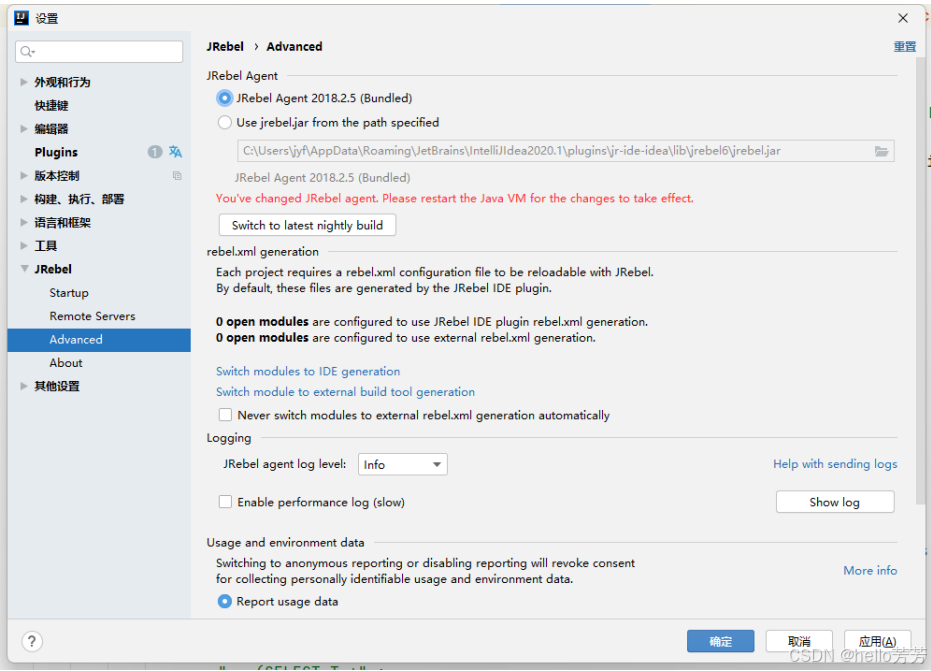Expand 其他设置 tree node
Viewport: 931px width, 671px height.
pyautogui.click(x=24, y=386)
